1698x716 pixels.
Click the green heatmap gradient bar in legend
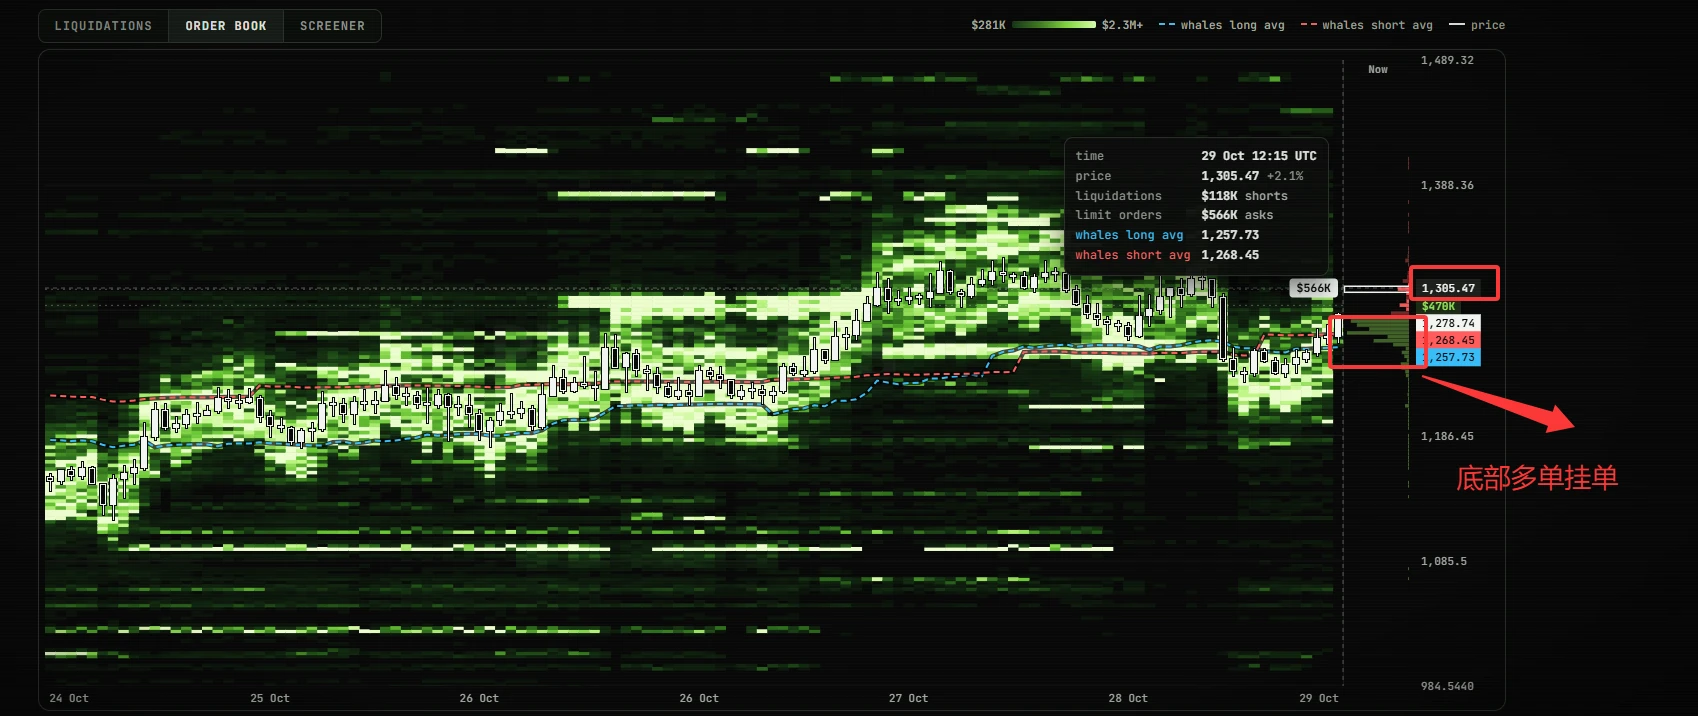pyautogui.click(x=1054, y=25)
